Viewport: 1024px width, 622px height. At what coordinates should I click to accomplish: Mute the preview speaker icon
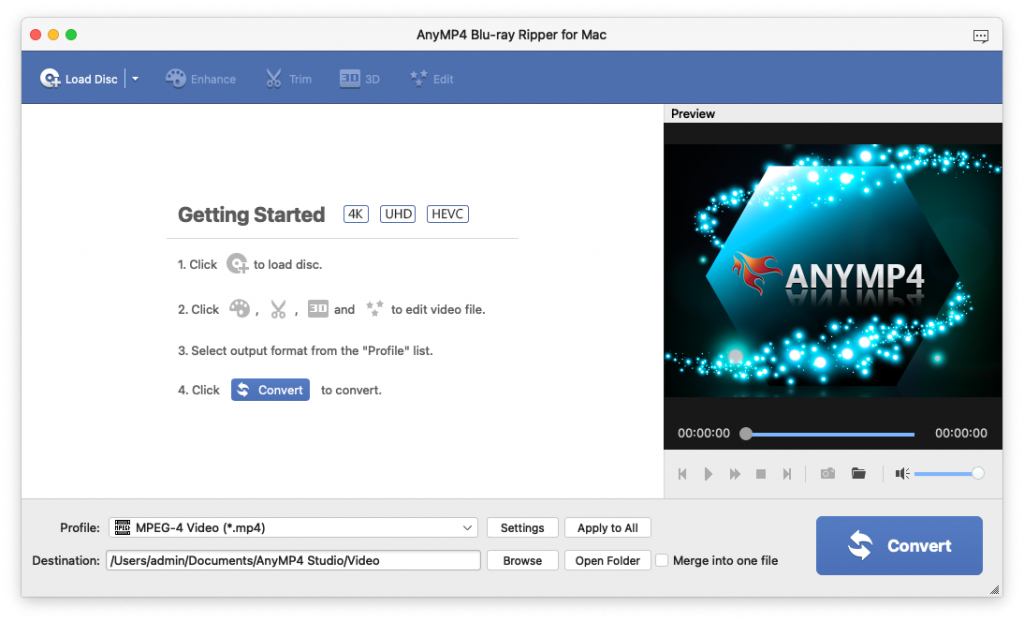click(902, 474)
